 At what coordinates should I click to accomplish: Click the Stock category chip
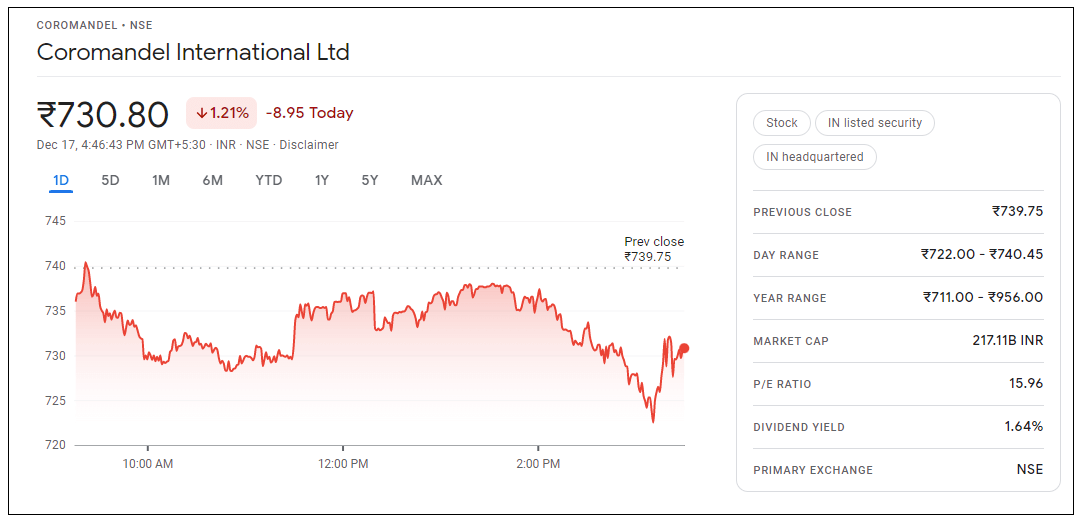click(781, 123)
